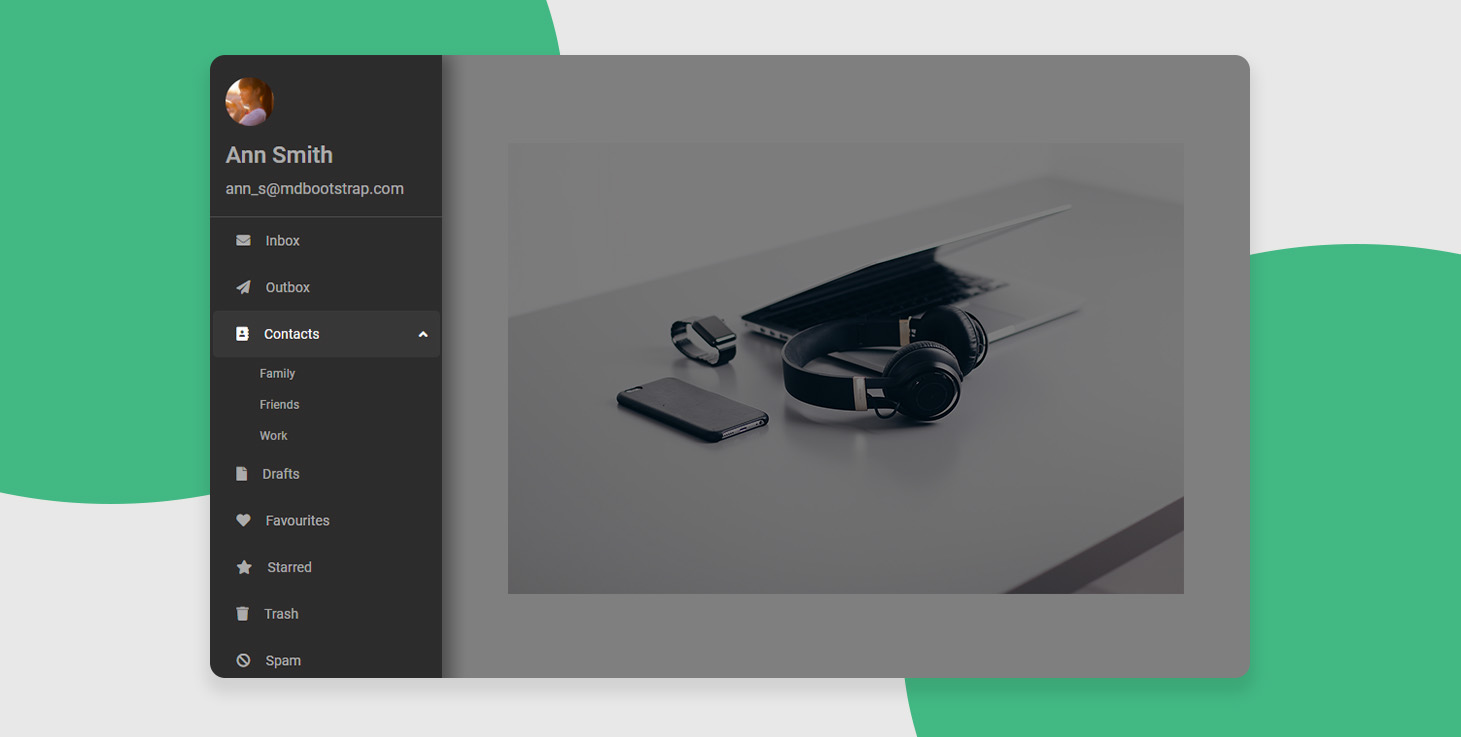Click the Favourites heart icon
Screen dimensions: 1461x737
(x=243, y=521)
